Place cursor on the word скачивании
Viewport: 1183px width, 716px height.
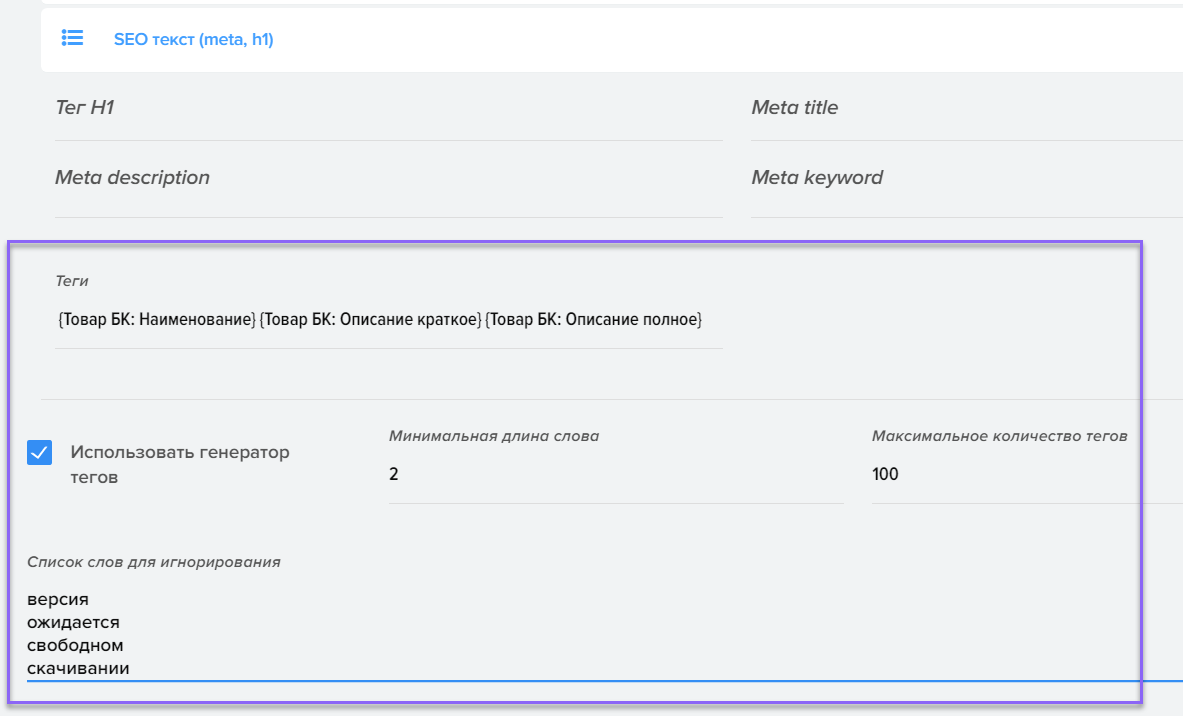(x=78, y=668)
